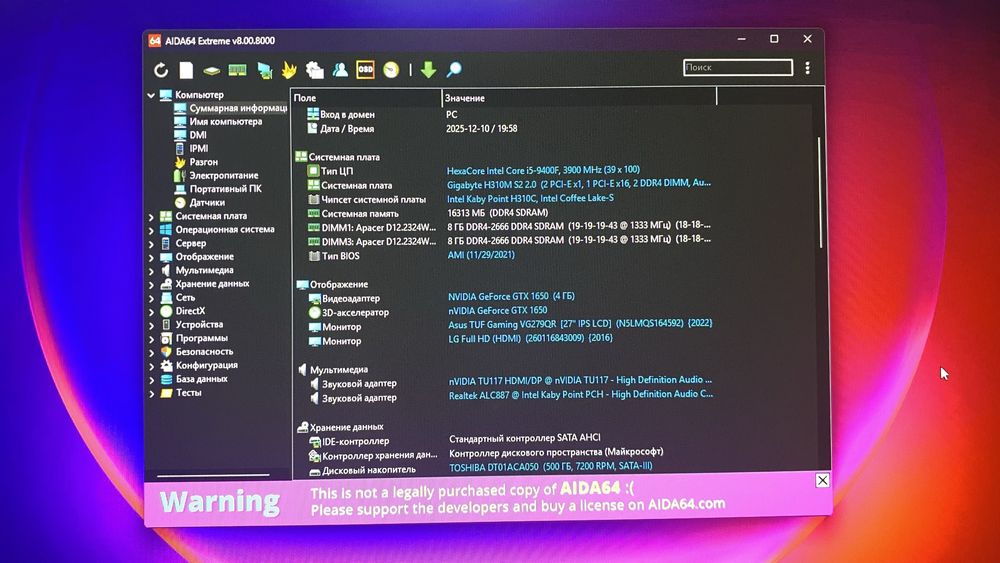This screenshot has width=1000, height=563.
Task: Collapse the Компьютер tree node
Action: (x=151, y=95)
